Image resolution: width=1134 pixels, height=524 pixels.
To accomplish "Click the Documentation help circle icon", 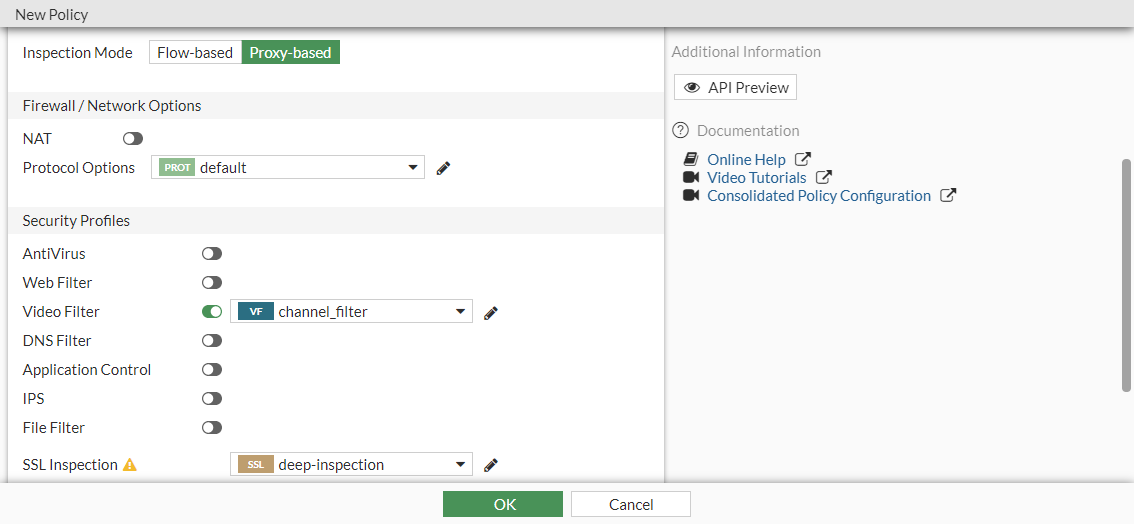I will pos(681,130).
